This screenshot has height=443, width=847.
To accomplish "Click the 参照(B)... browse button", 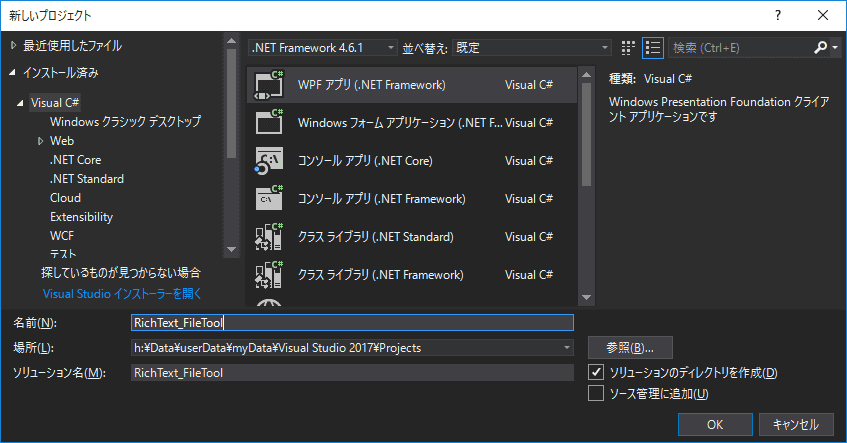I will (630, 347).
